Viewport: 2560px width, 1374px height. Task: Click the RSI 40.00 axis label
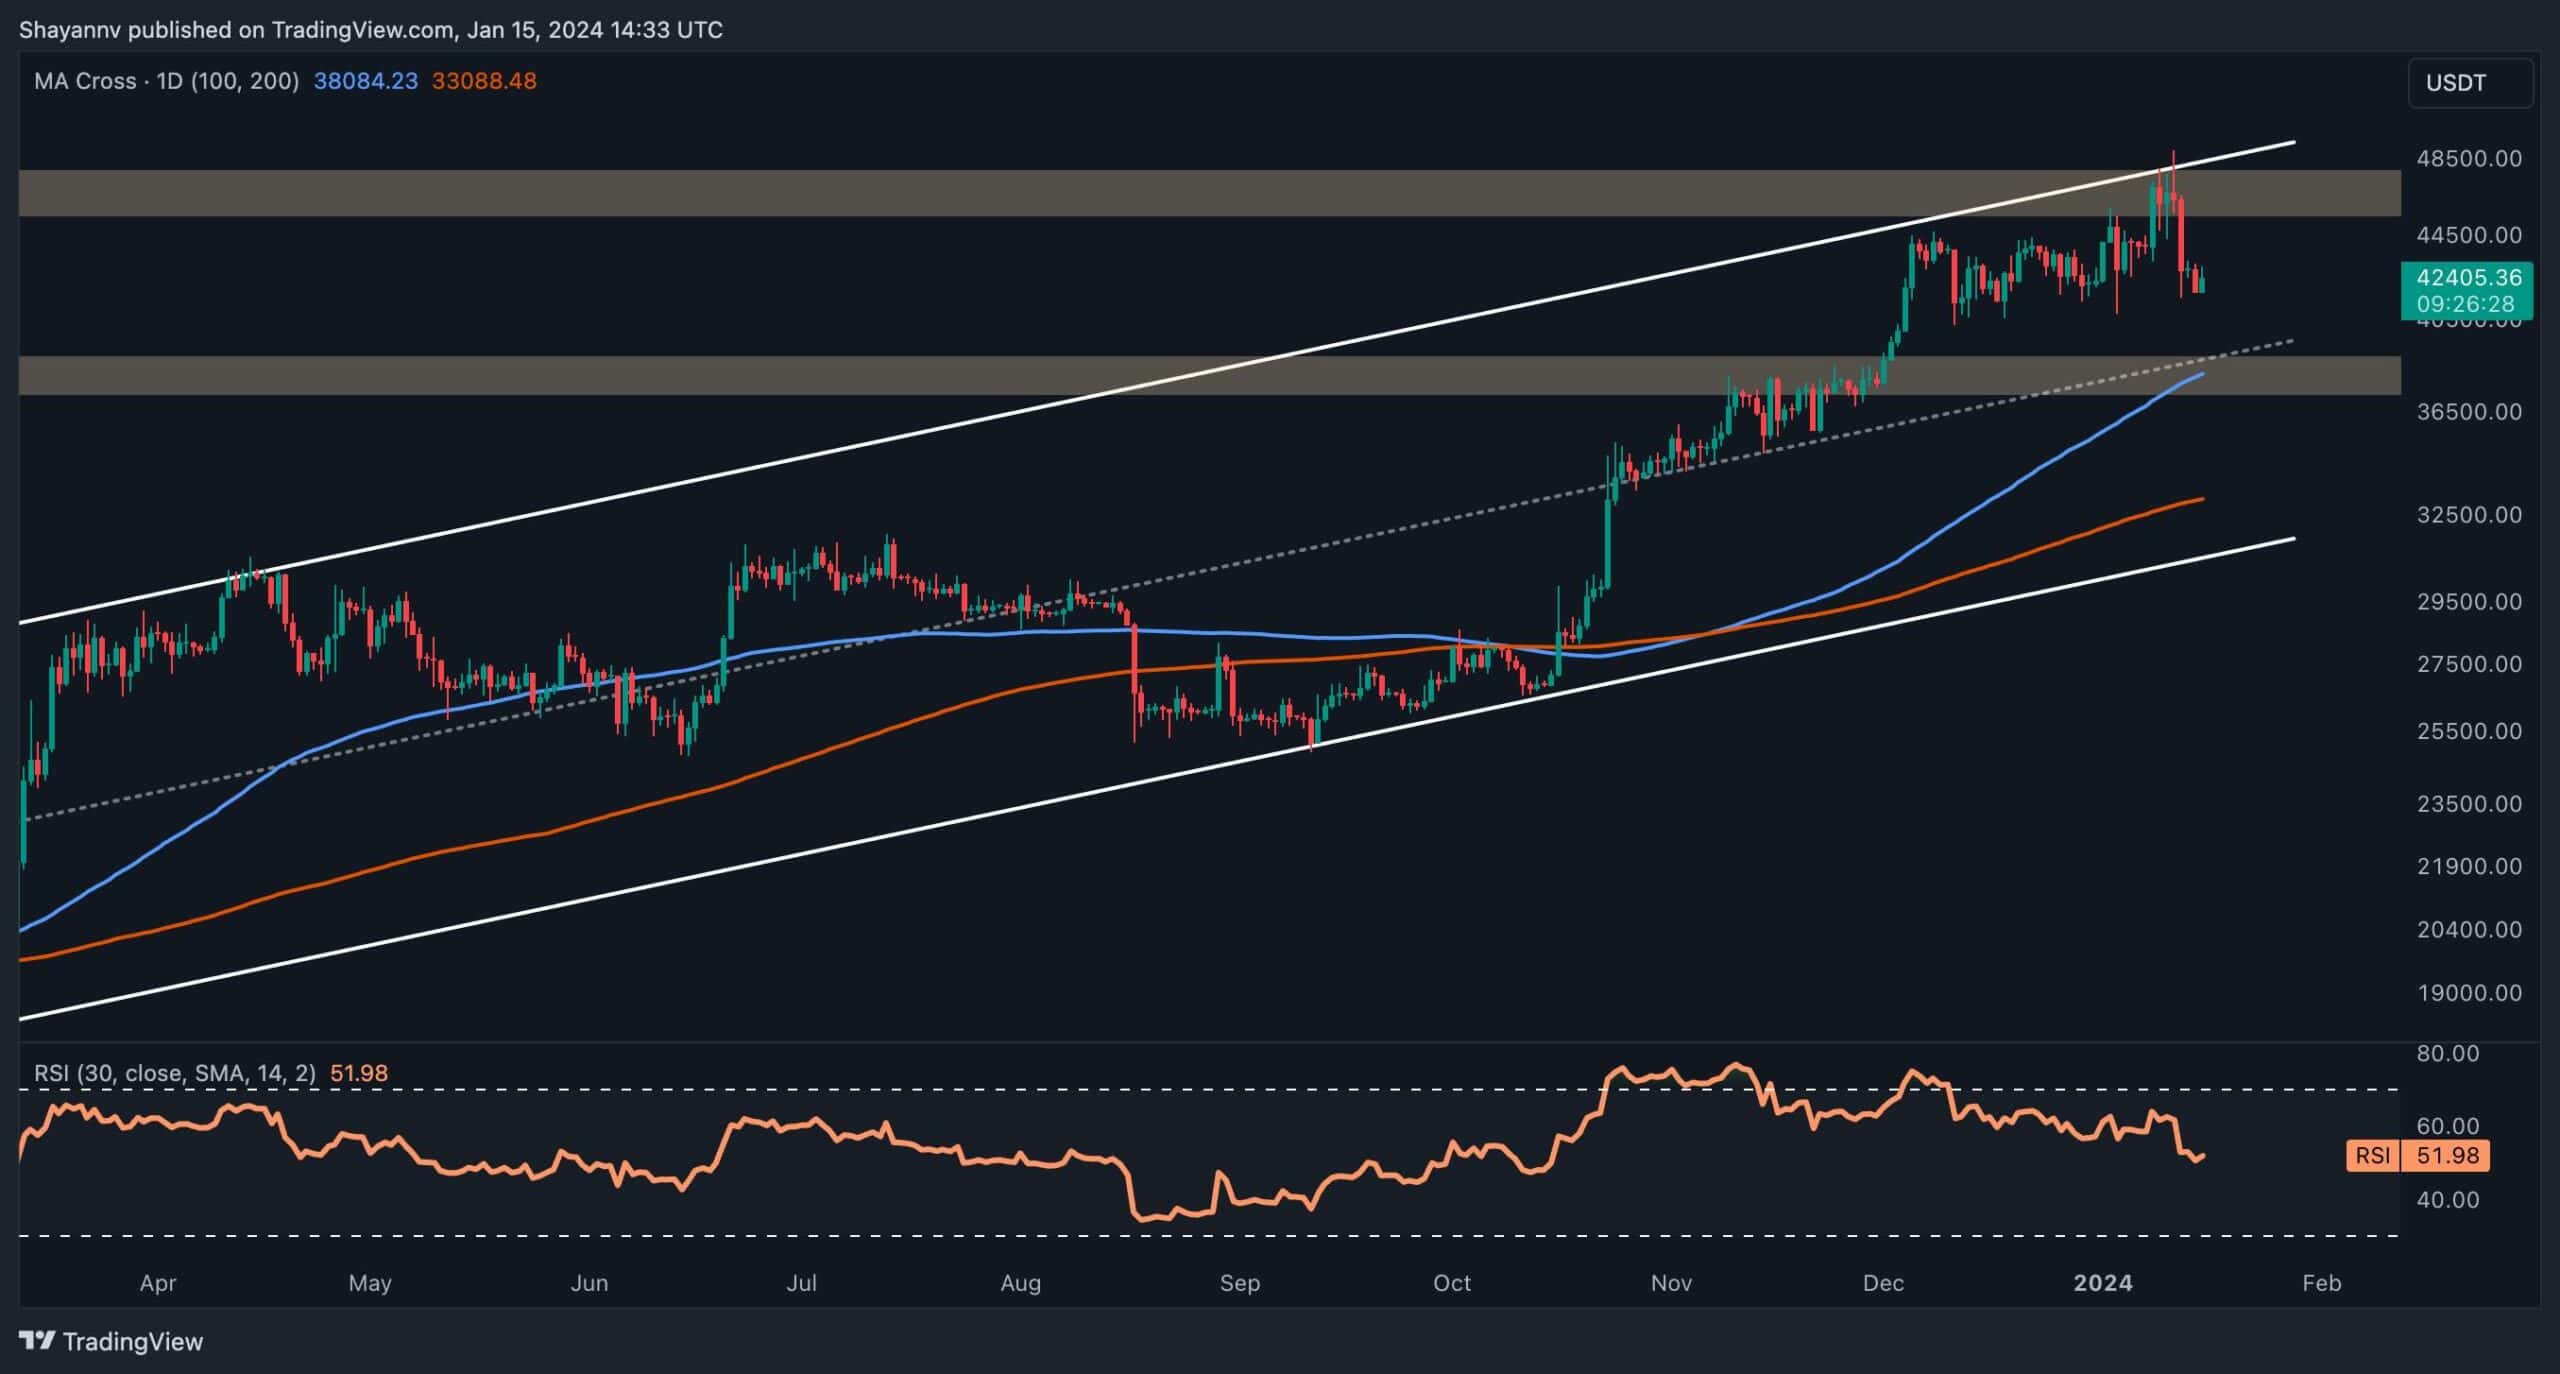click(x=2447, y=1200)
